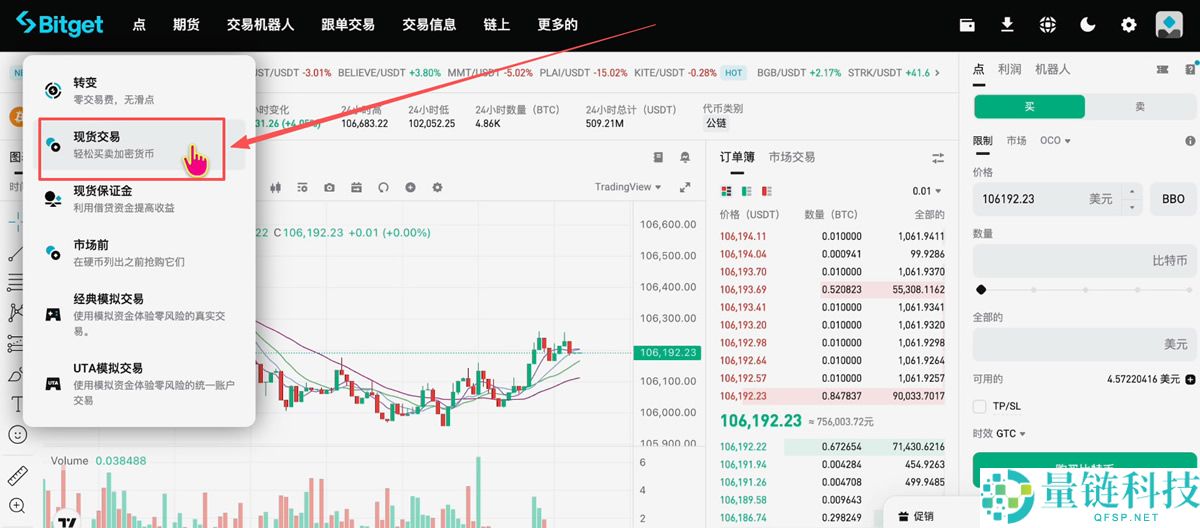
Task: Open chart indicators icon
Action: click(x=302, y=187)
